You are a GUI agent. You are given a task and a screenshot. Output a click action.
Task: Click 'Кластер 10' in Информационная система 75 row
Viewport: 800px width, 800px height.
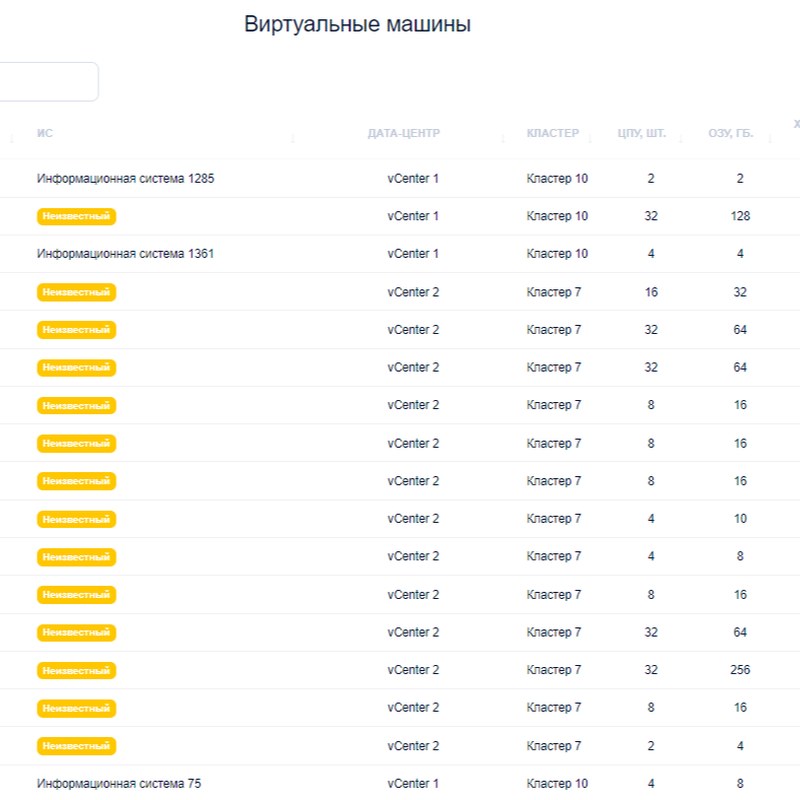pos(557,783)
